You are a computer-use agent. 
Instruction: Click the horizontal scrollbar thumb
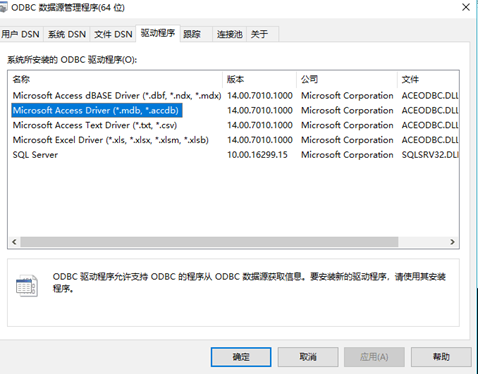(x=209, y=242)
